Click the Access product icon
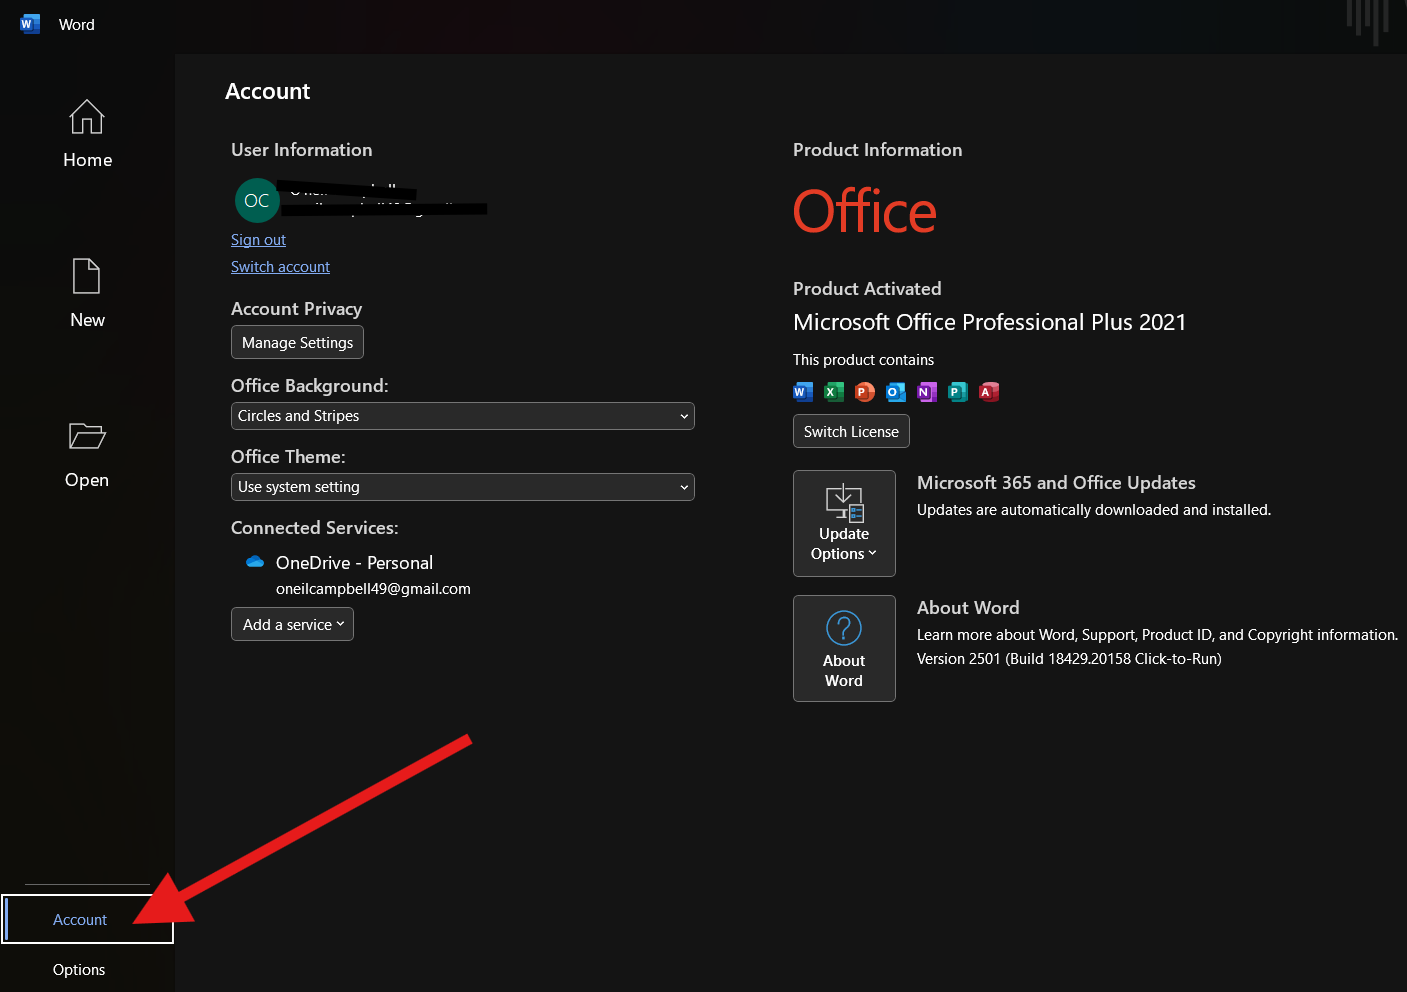Viewport: 1407px width, 992px height. [x=989, y=392]
